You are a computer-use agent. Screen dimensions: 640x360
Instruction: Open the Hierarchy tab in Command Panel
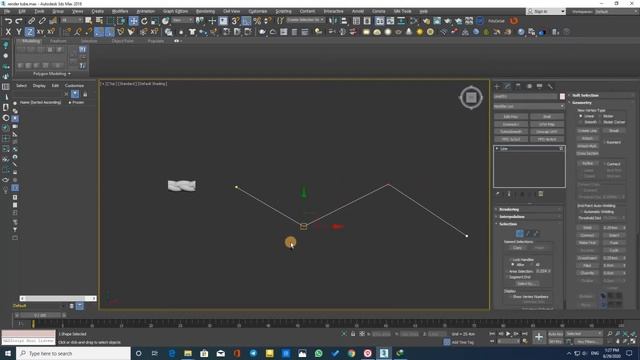coord(518,86)
